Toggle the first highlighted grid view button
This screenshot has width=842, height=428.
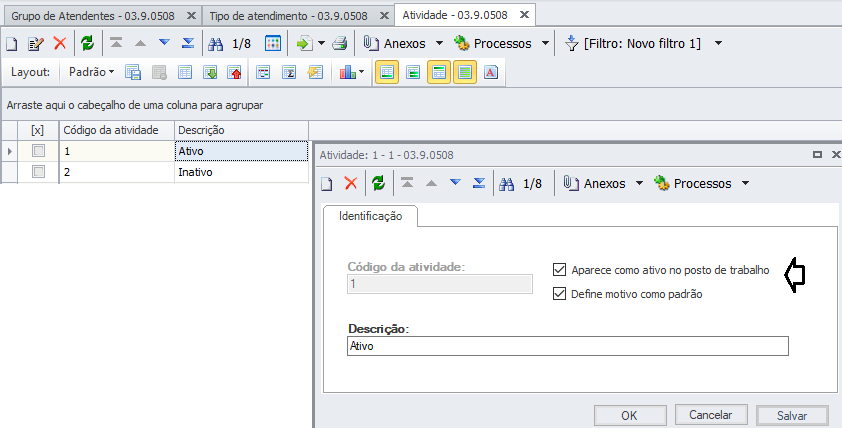click(387, 72)
